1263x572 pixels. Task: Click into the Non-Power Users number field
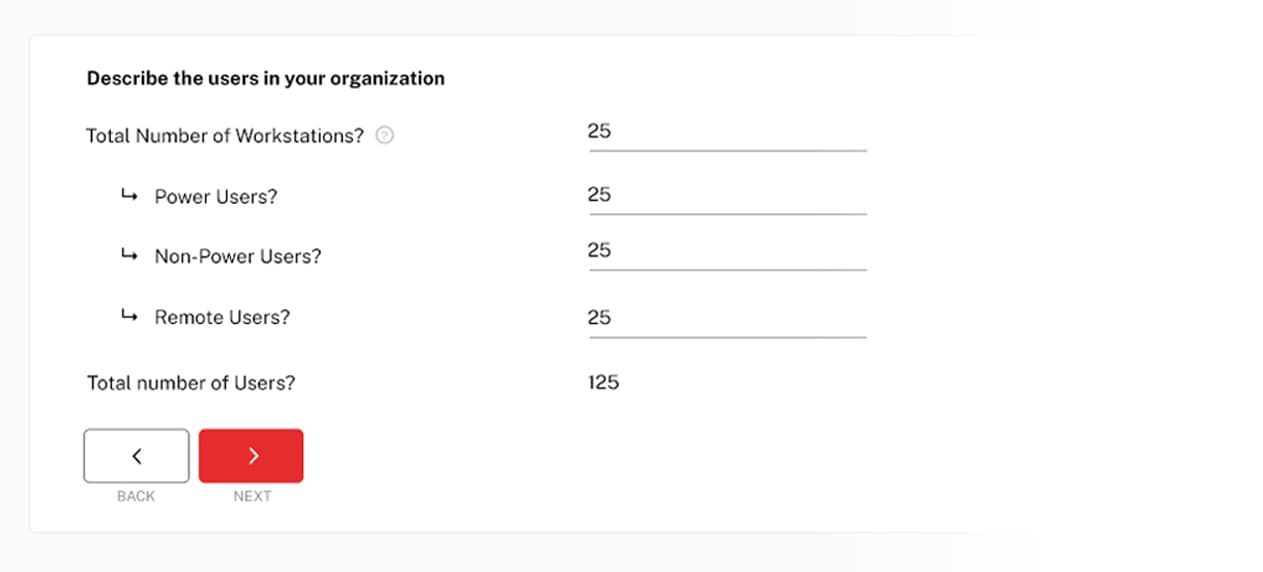point(727,251)
